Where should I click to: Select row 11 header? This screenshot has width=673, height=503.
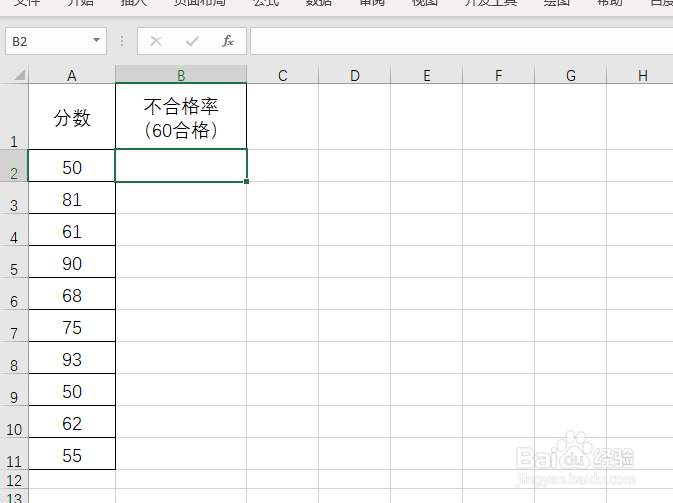point(14,453)
